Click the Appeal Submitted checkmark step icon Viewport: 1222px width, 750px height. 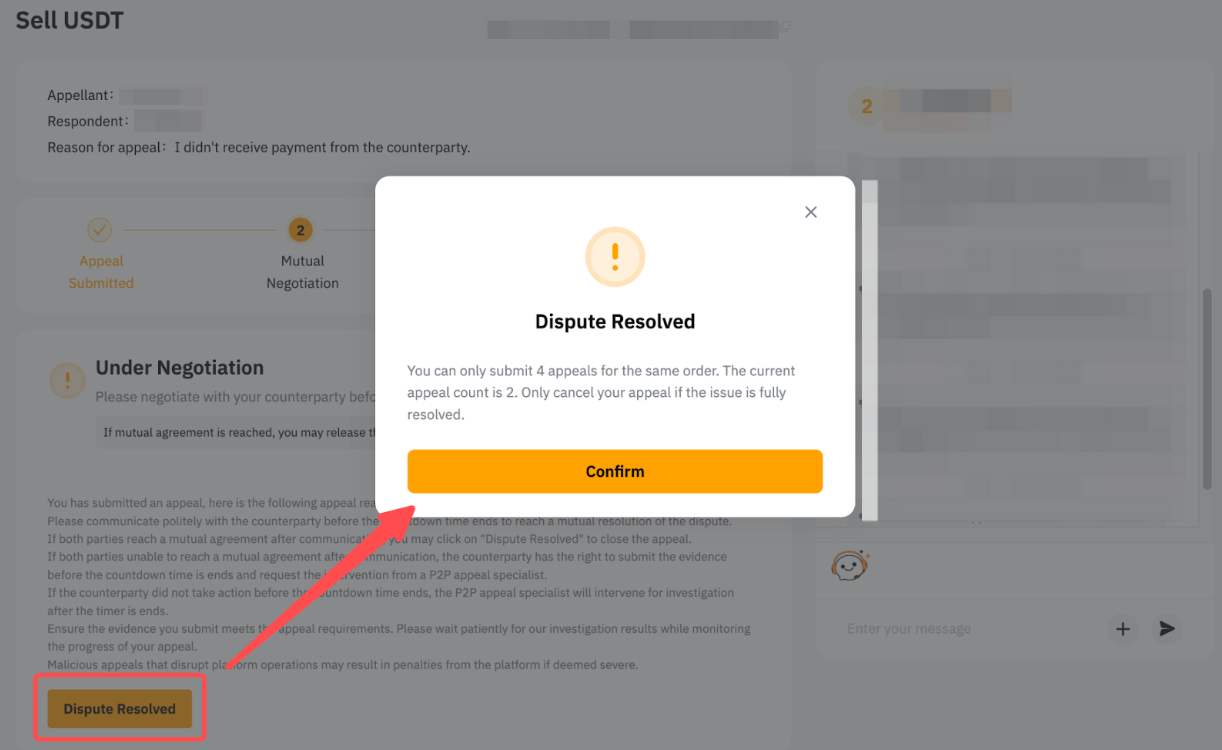pos(99,230)
